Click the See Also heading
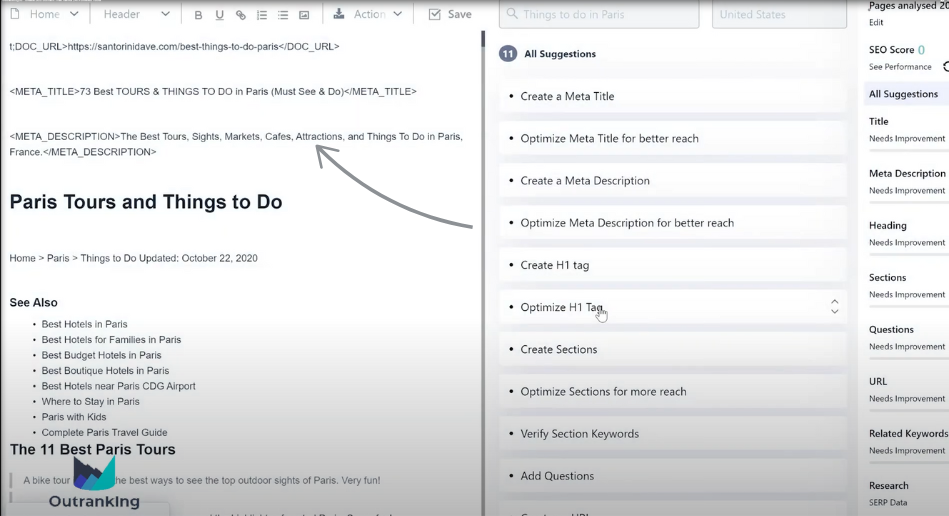 pyautogui.click(x=33, y=302)
